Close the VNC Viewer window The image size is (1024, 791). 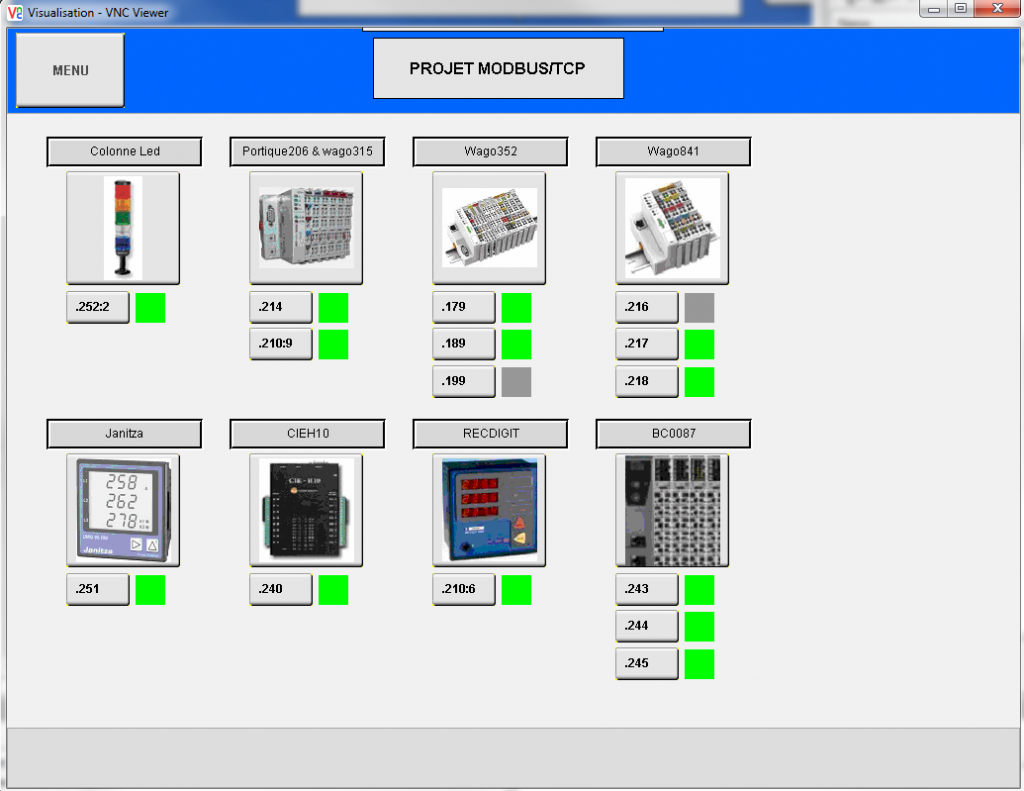tap(997, 8)
